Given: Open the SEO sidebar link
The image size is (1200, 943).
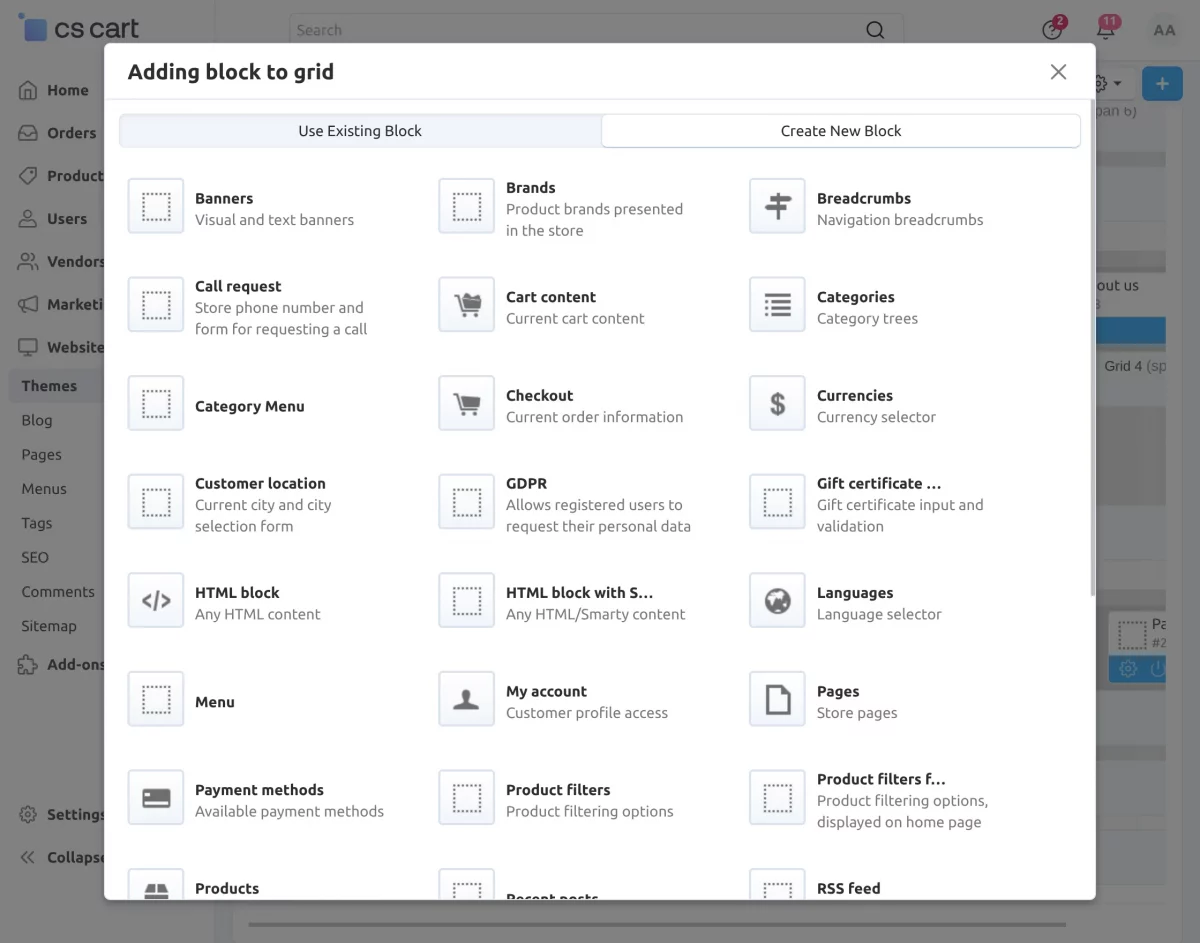Looking at the screenshot, I should [x=35, y=558].
